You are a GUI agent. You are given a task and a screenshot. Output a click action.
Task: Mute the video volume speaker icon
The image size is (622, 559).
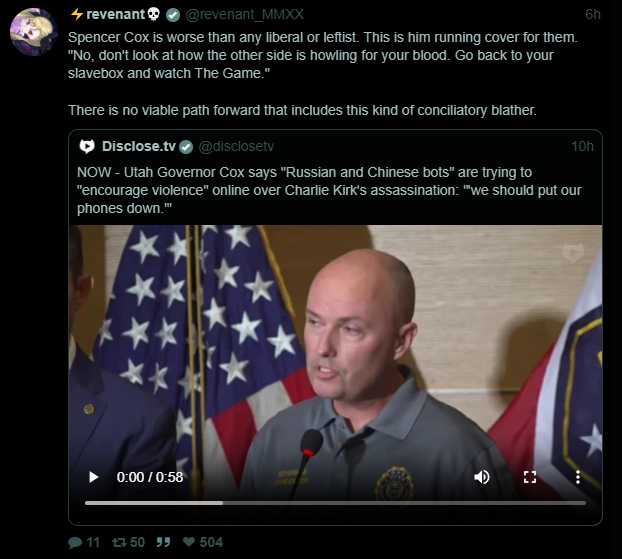pyautogui.click(x=482, y=477)
